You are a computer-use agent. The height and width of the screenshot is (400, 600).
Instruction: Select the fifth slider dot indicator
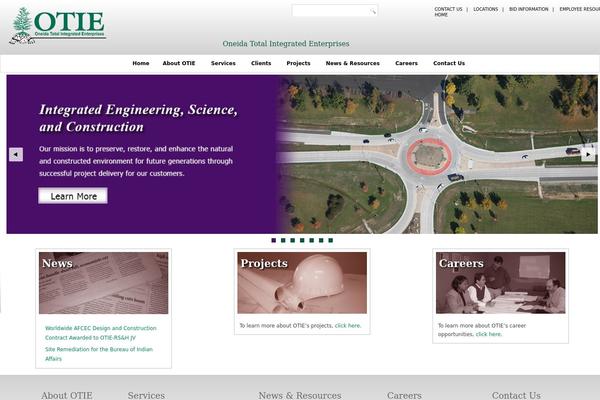[311, 240]
